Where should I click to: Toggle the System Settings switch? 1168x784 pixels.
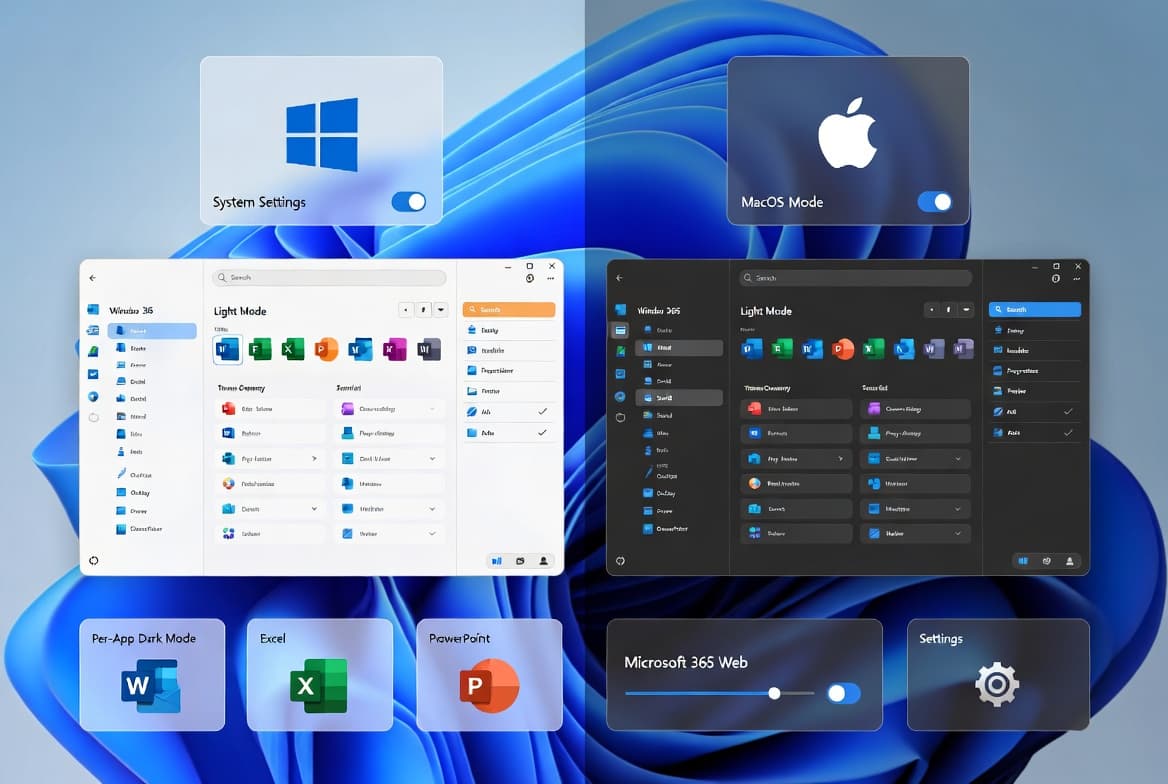point(409,202)
